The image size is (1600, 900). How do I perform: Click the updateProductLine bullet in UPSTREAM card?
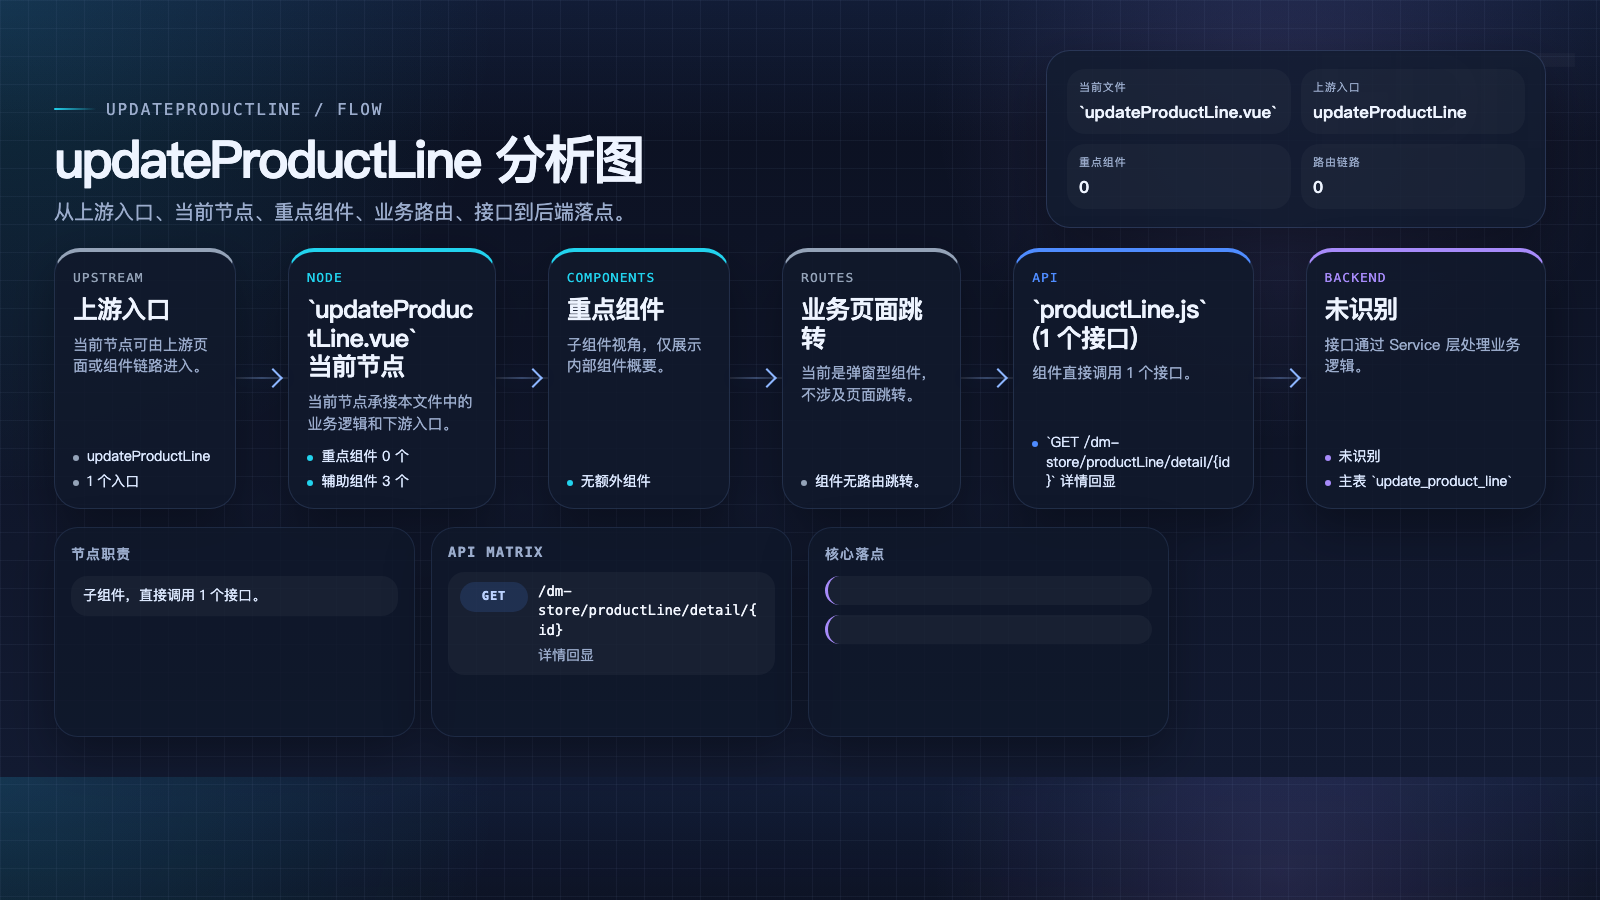[x=148, y=456]
